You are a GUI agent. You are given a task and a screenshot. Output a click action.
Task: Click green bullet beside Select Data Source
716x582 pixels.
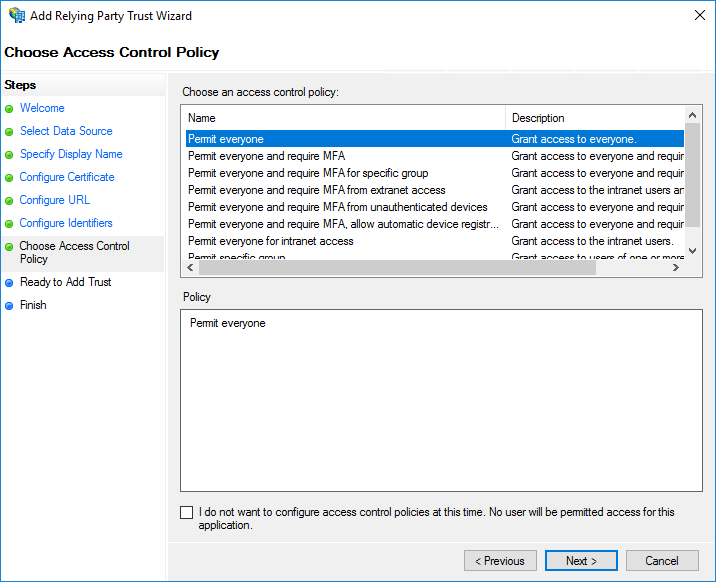click(10, 131)
